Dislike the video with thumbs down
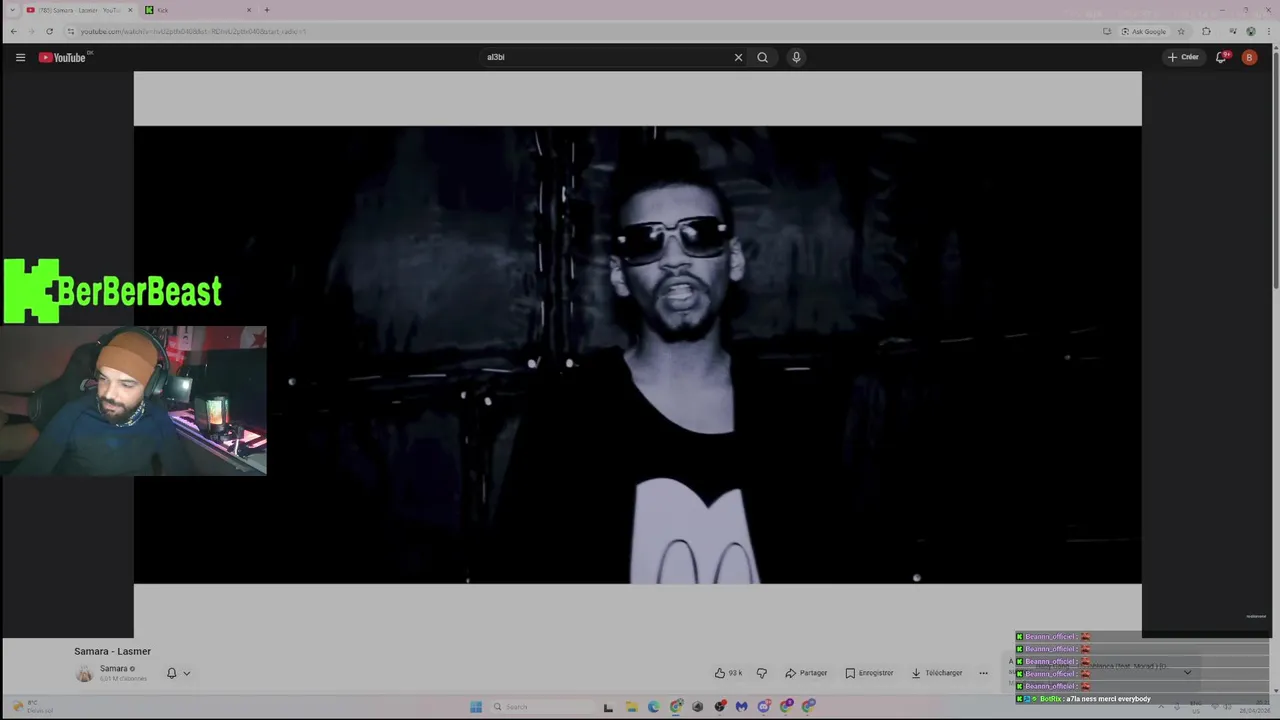Viewport: 1280px width, 720px height. pos(761,673)
